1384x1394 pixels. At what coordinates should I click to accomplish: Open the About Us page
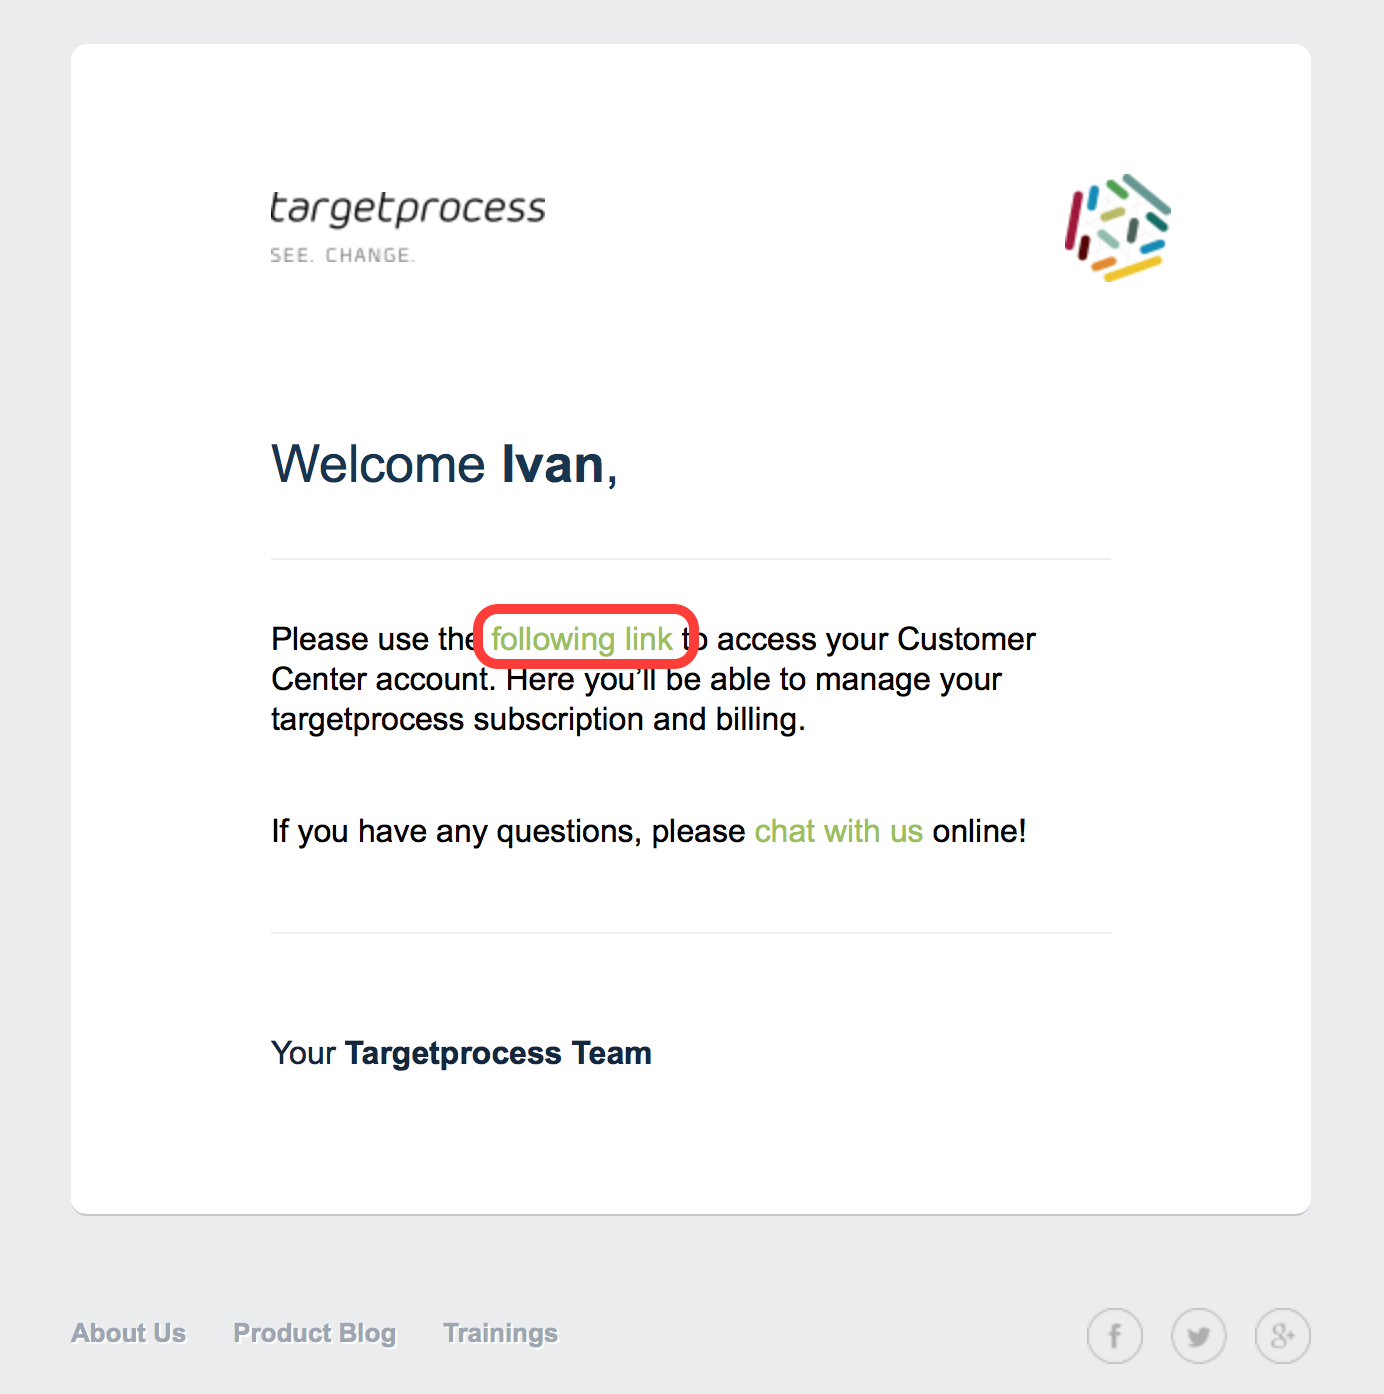(x=128, y=1333)
